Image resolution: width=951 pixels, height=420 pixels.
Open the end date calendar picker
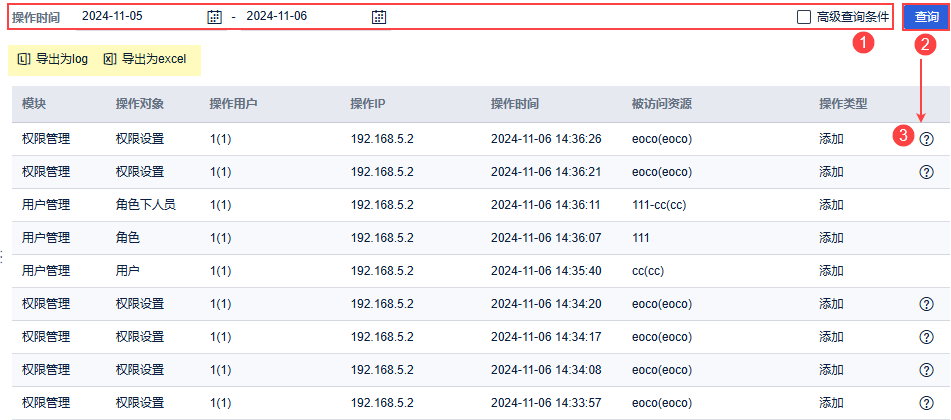(378, 17)
